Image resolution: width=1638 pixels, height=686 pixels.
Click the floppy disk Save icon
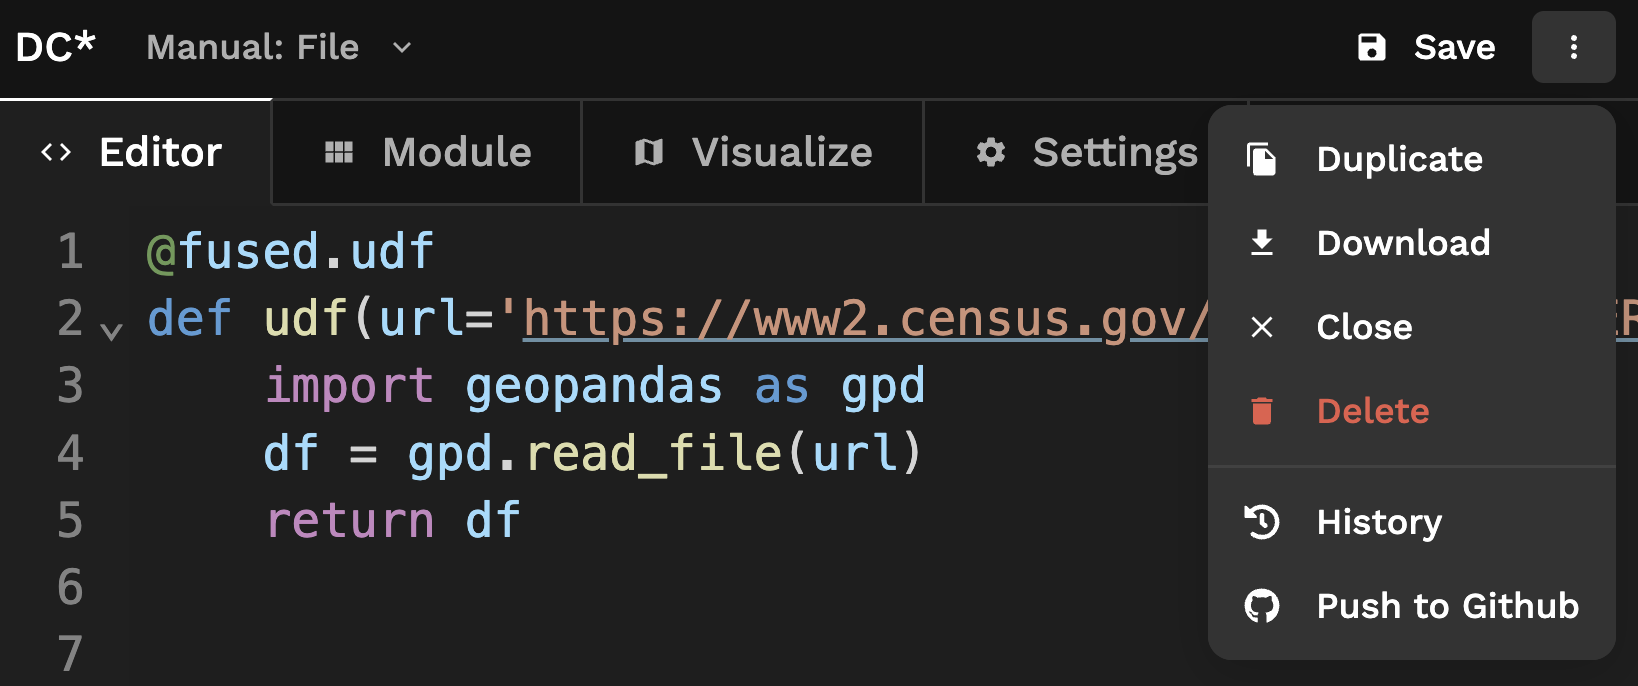point(1372,47)
